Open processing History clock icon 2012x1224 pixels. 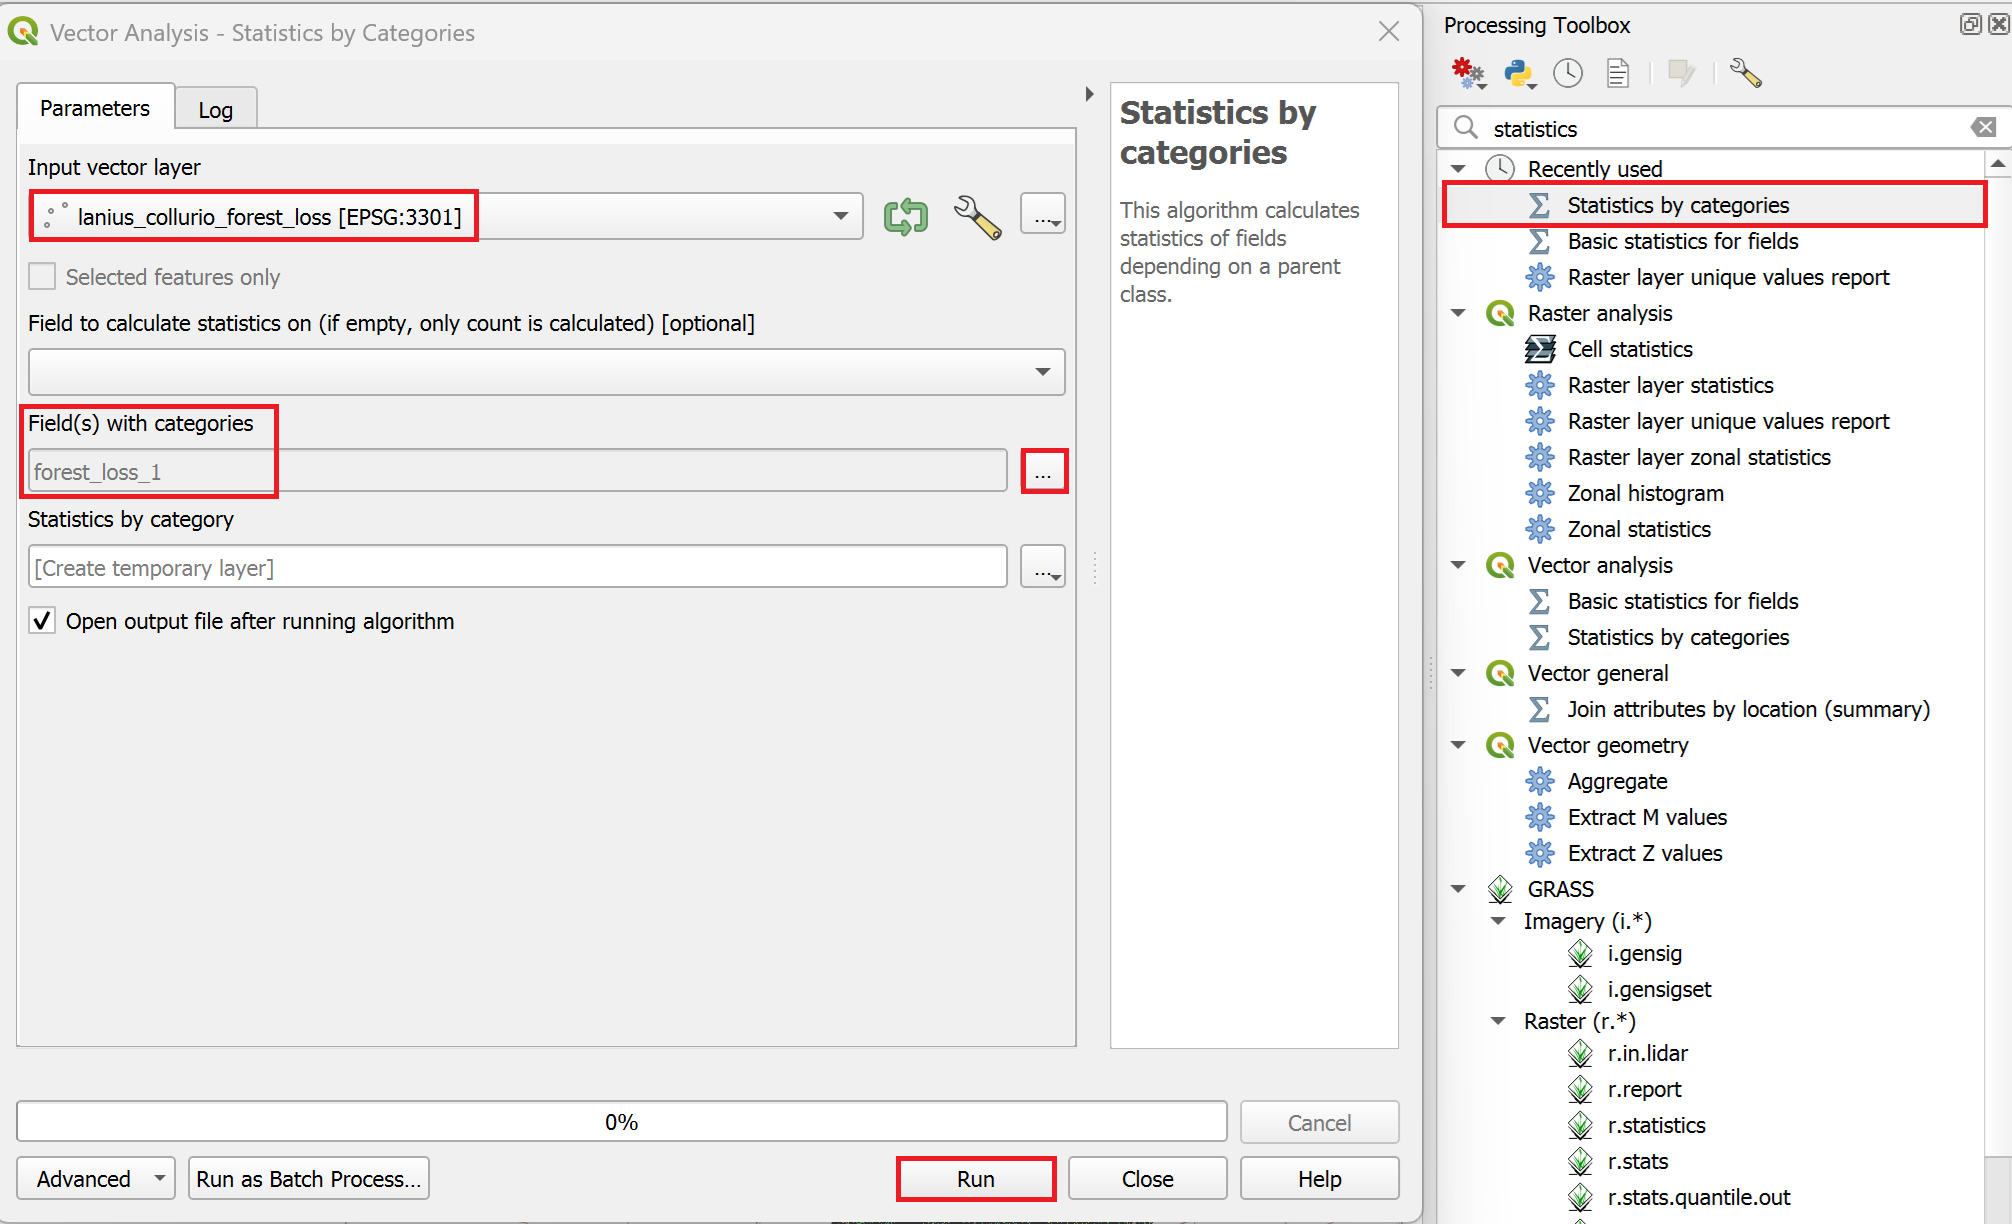1568,73
